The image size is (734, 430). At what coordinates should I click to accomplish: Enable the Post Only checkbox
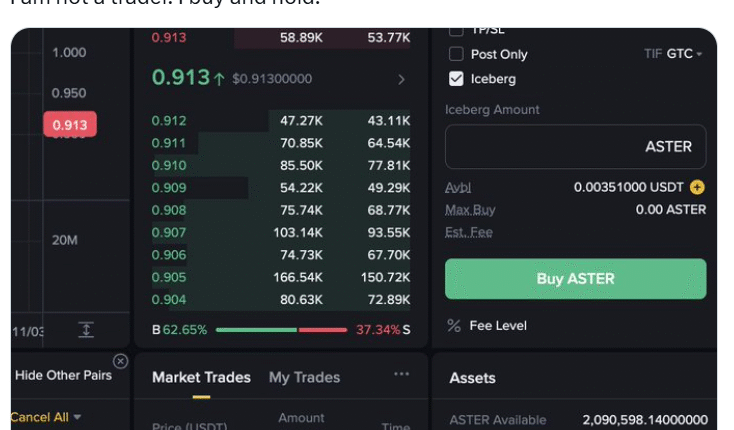pos(456,54)
